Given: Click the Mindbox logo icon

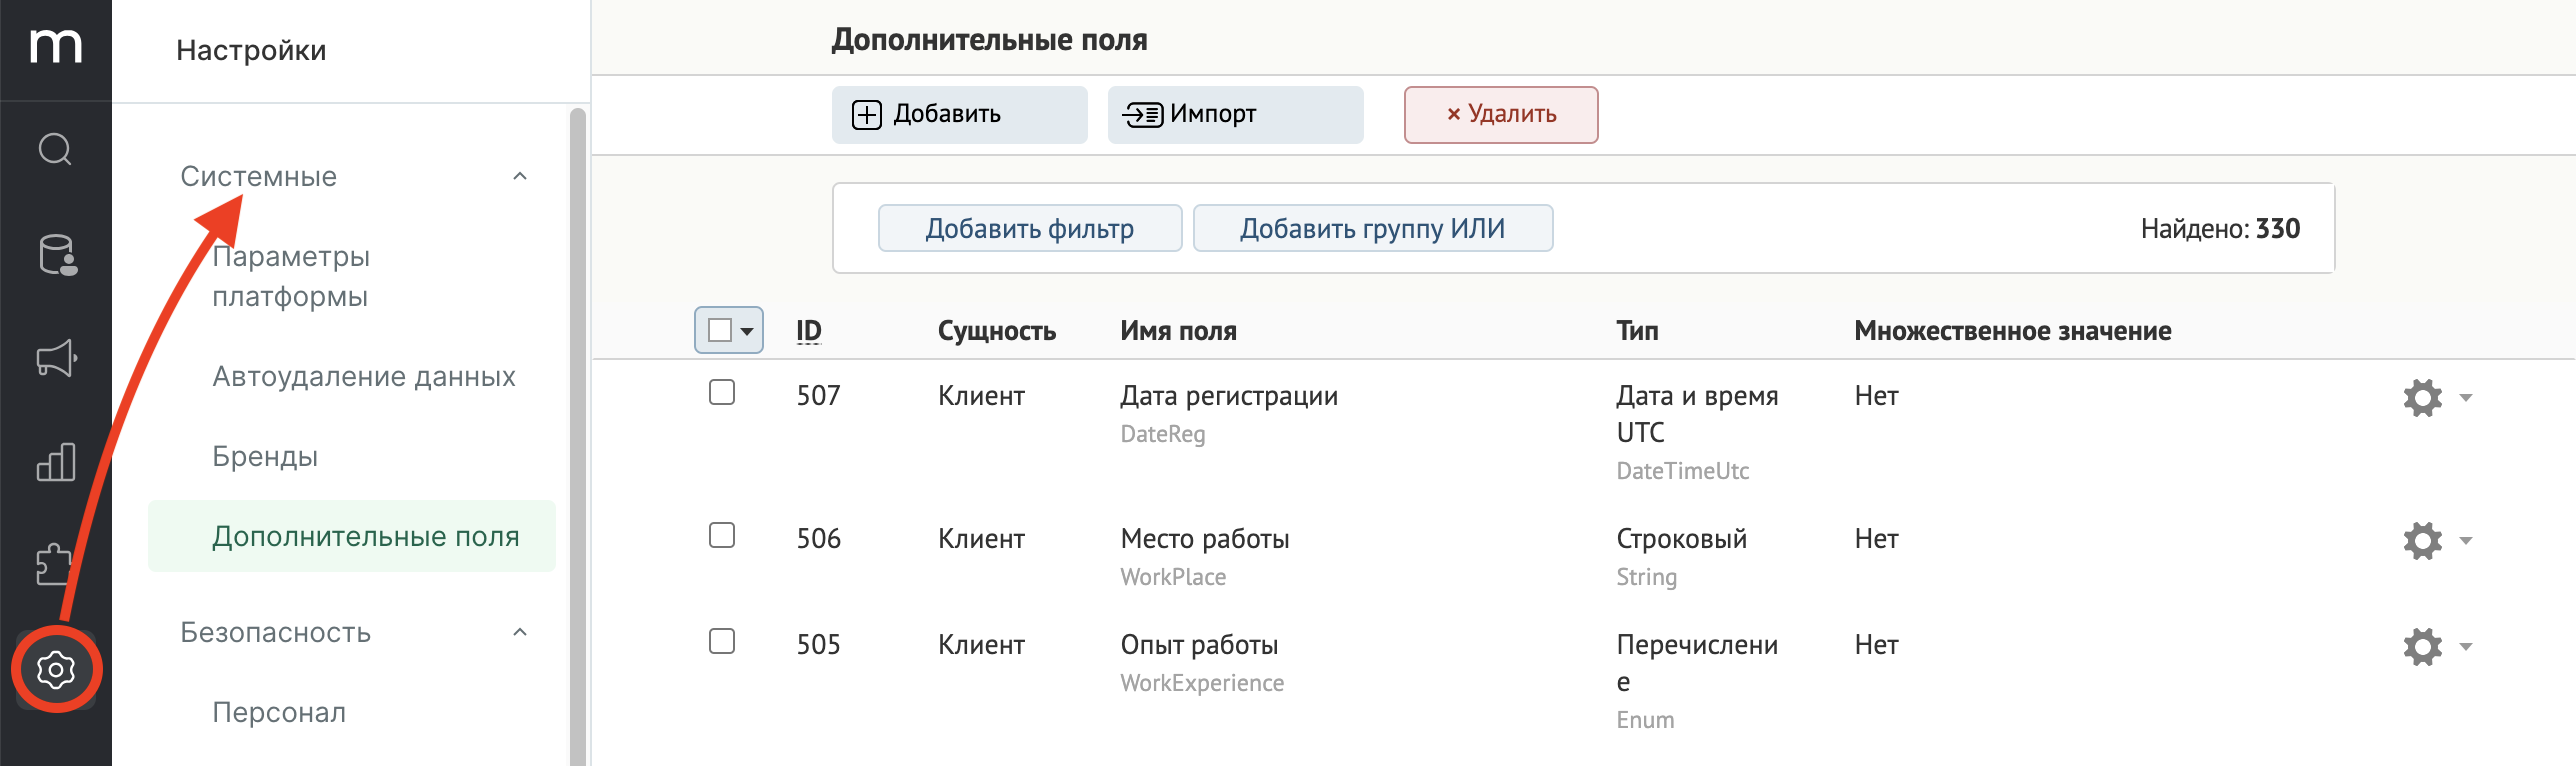Looking at the screenshot, I should coord(55,46).
